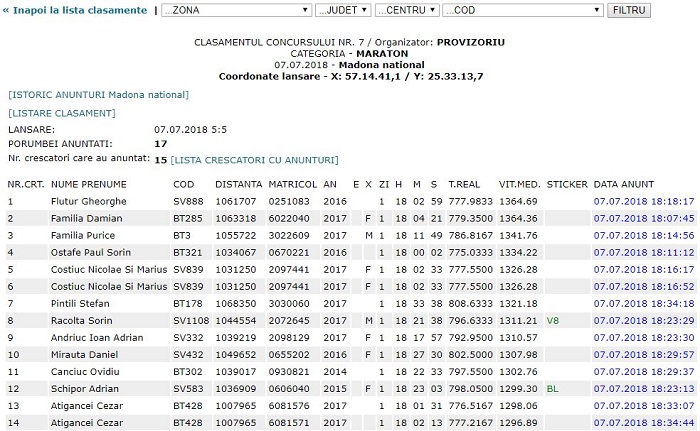Select name Andriuc Ioan Adrian
Image resolution: width=700 pixels, height=431 pixels.
coord(97,337)
